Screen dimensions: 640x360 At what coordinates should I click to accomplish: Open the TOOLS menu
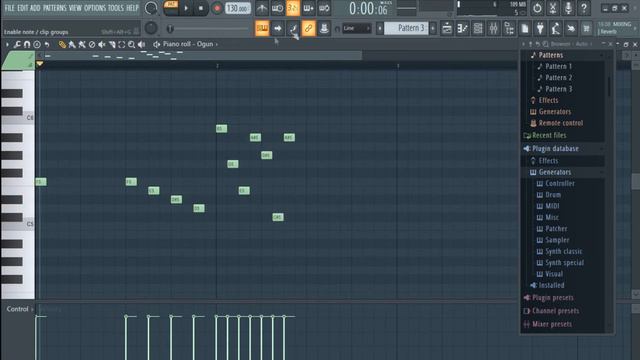[116, 8]
